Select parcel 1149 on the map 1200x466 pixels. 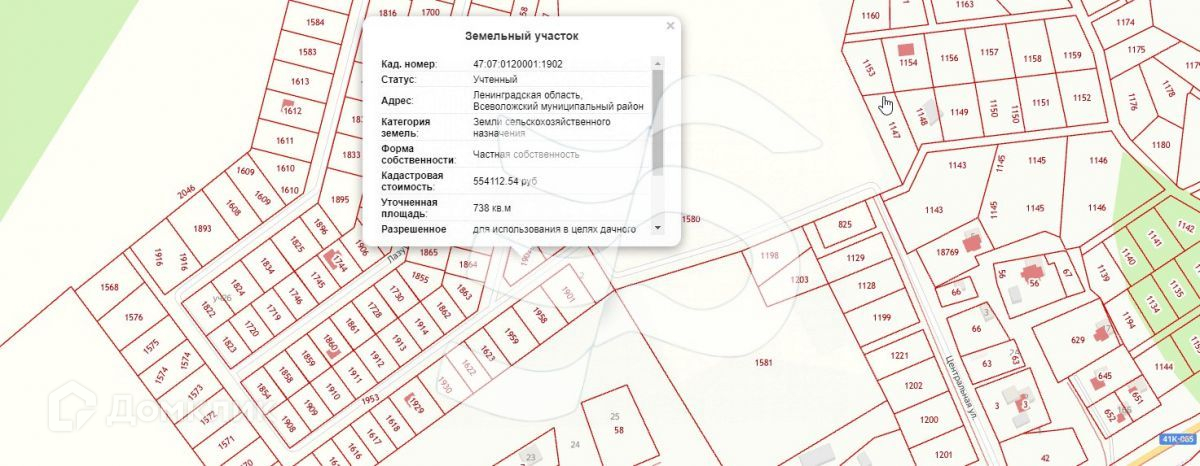click(x=960, y=112)
